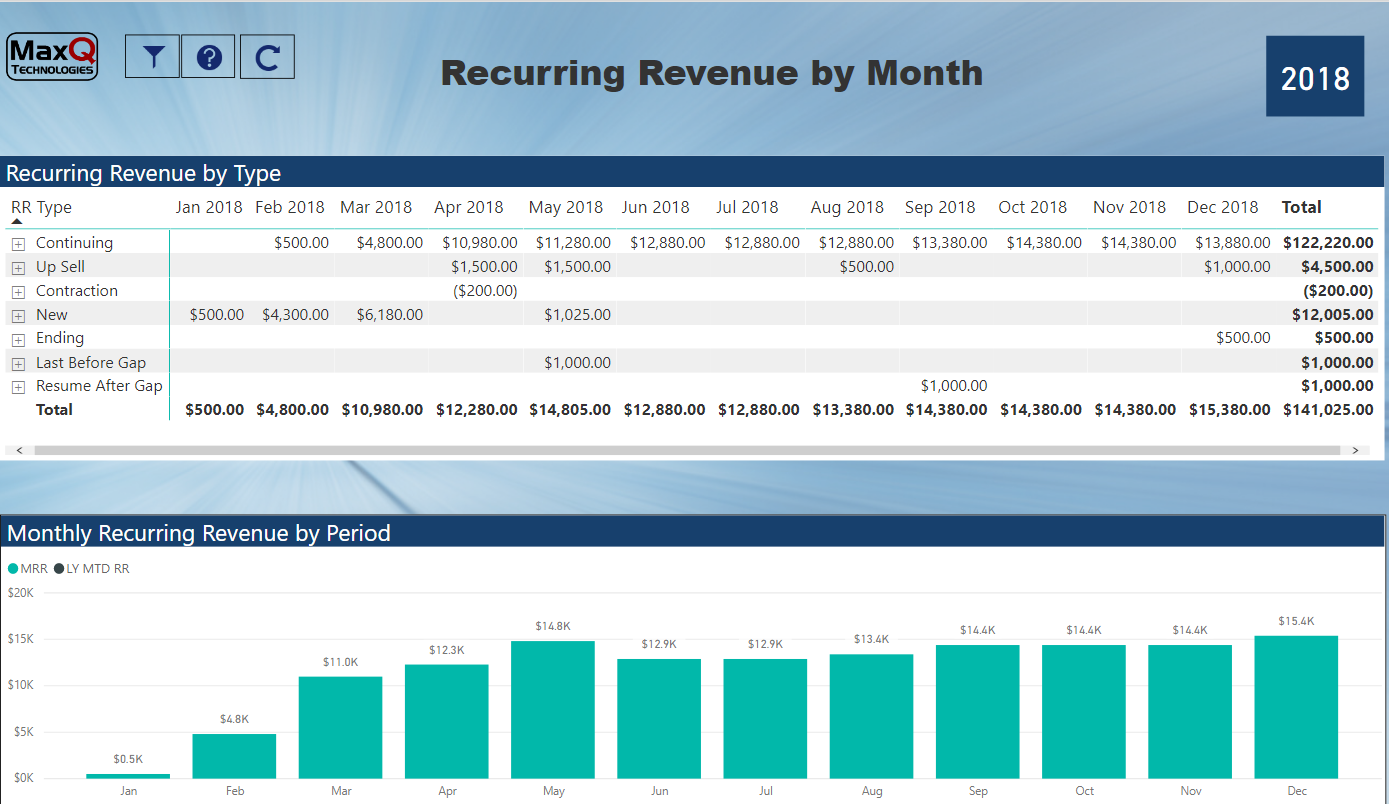Viewport: 1389px width, 804px height.
Task: Select the Aug bar in chart
Action: [871, 716]
